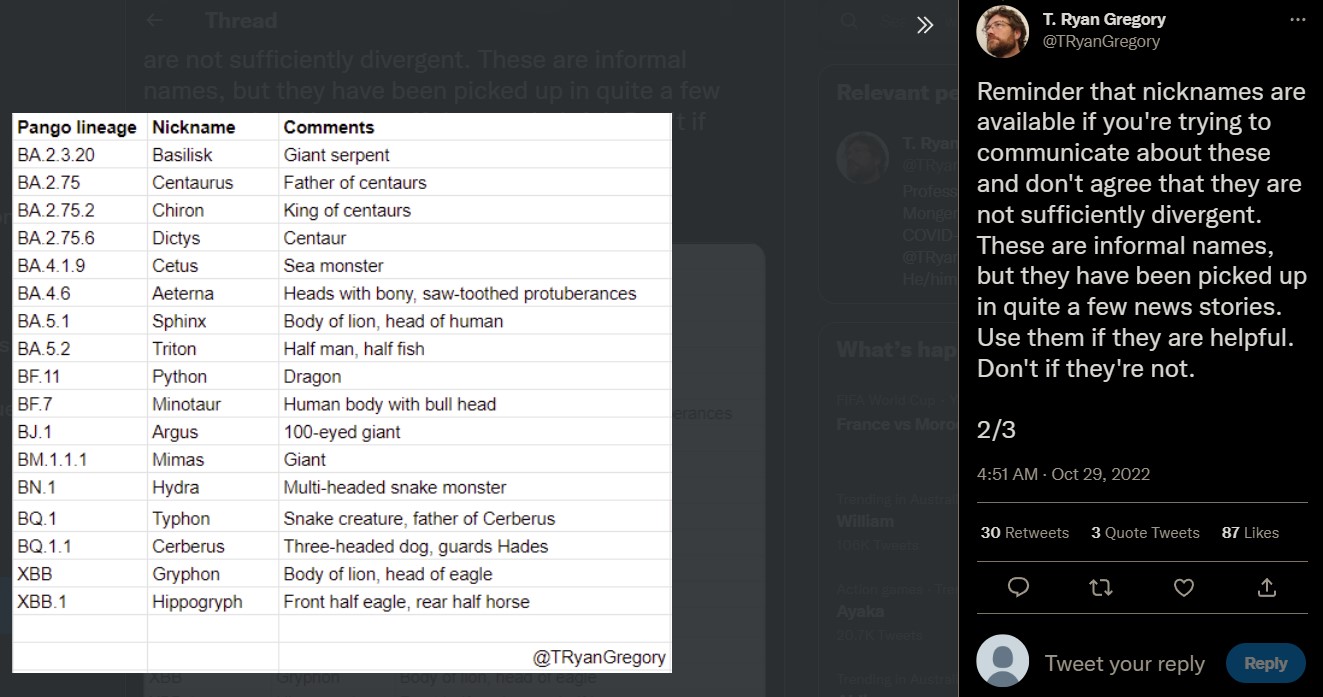1323x697 pixels.
Task: Click the search magnifier icon
Action: 849,21
